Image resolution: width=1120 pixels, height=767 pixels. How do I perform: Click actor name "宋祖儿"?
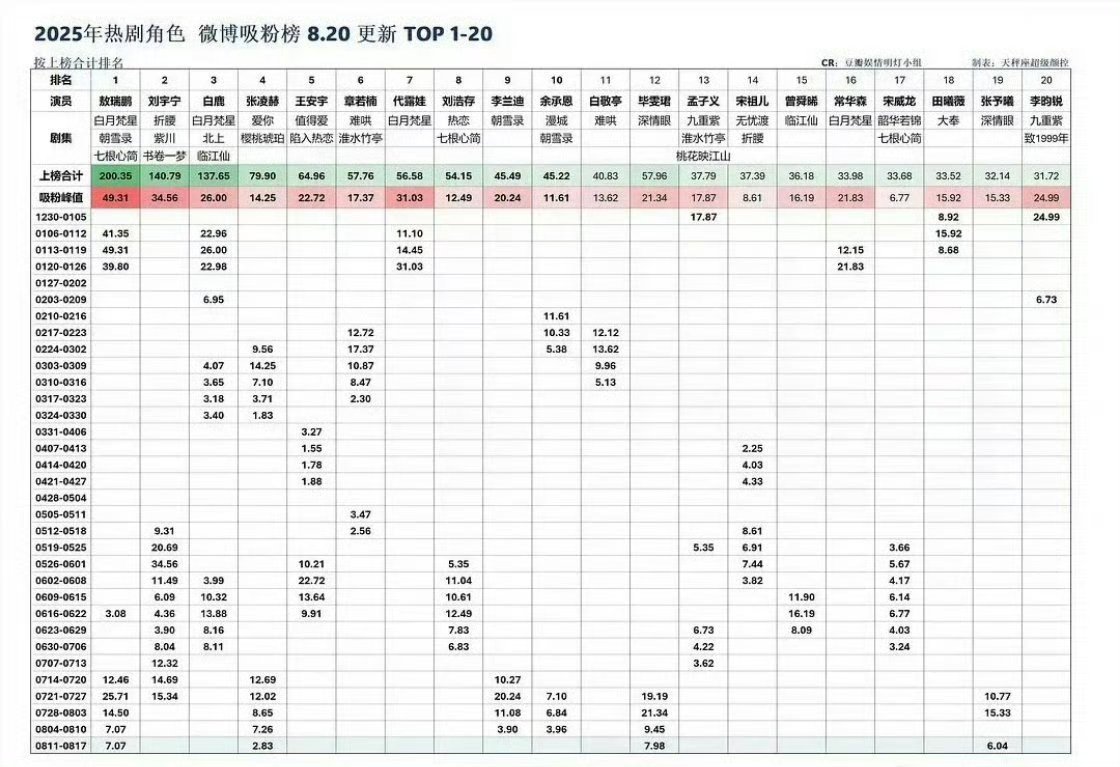coord(752,101)
